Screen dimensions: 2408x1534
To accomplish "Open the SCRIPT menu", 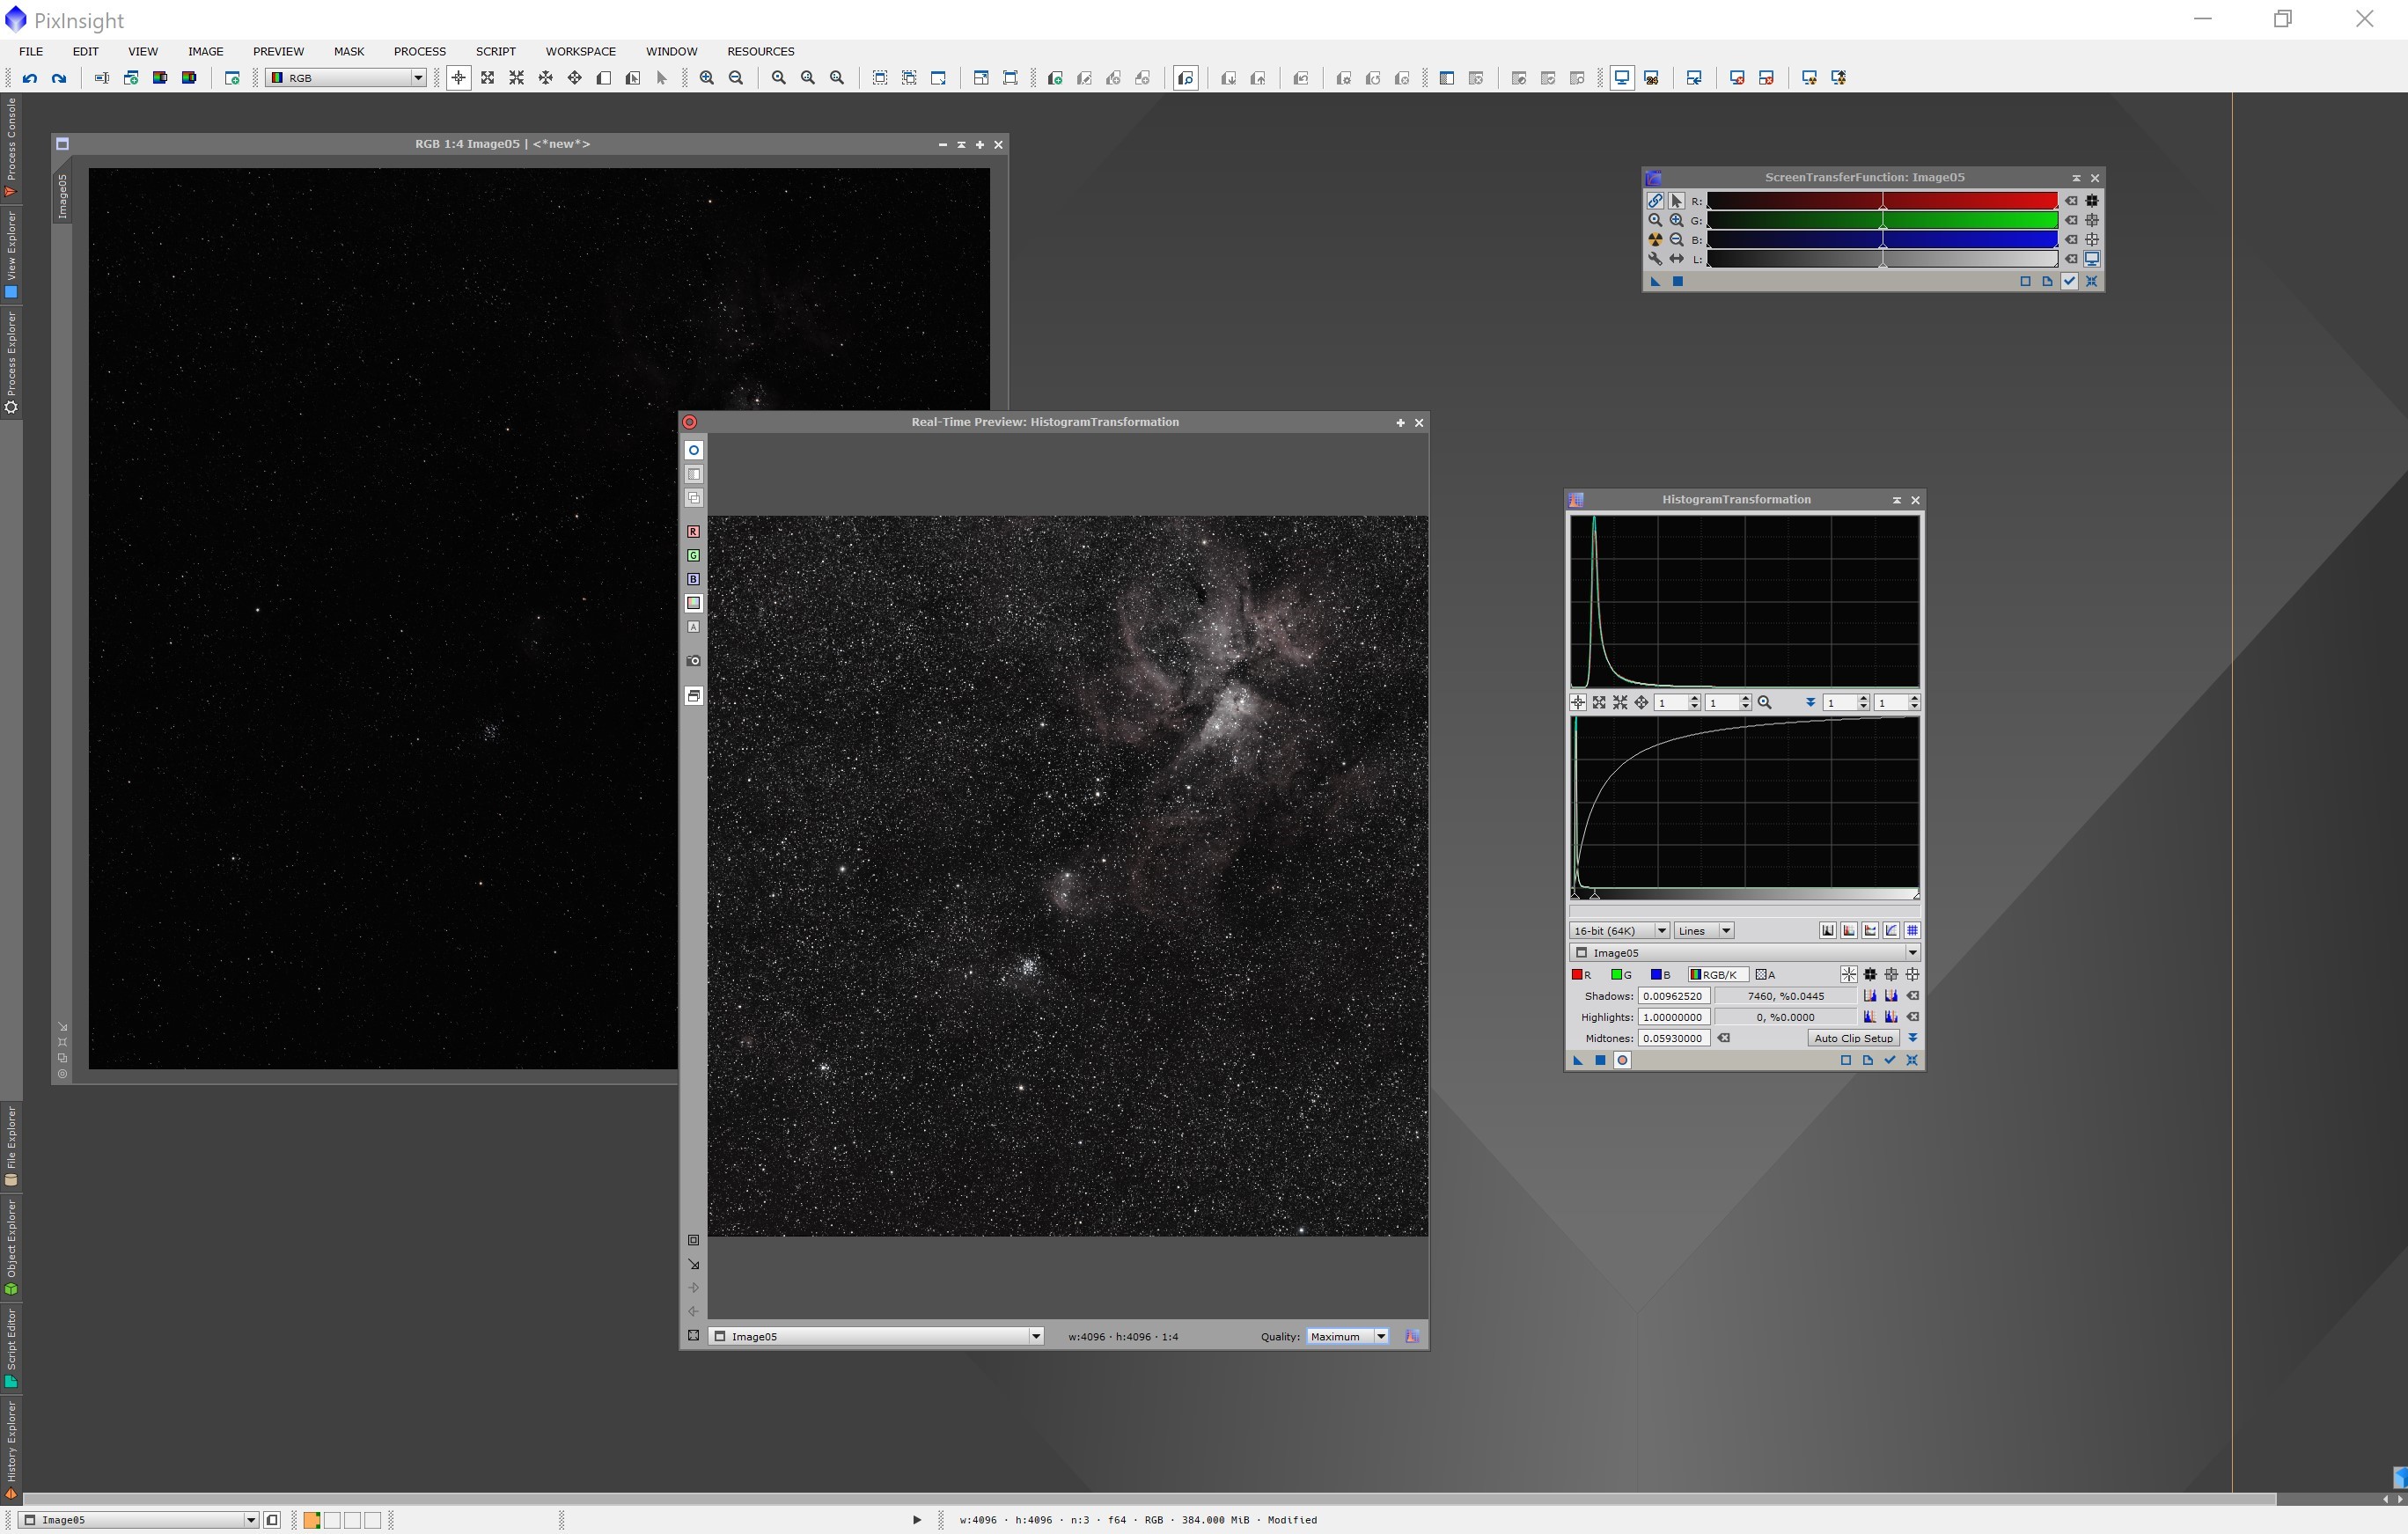I will point(496,51).
